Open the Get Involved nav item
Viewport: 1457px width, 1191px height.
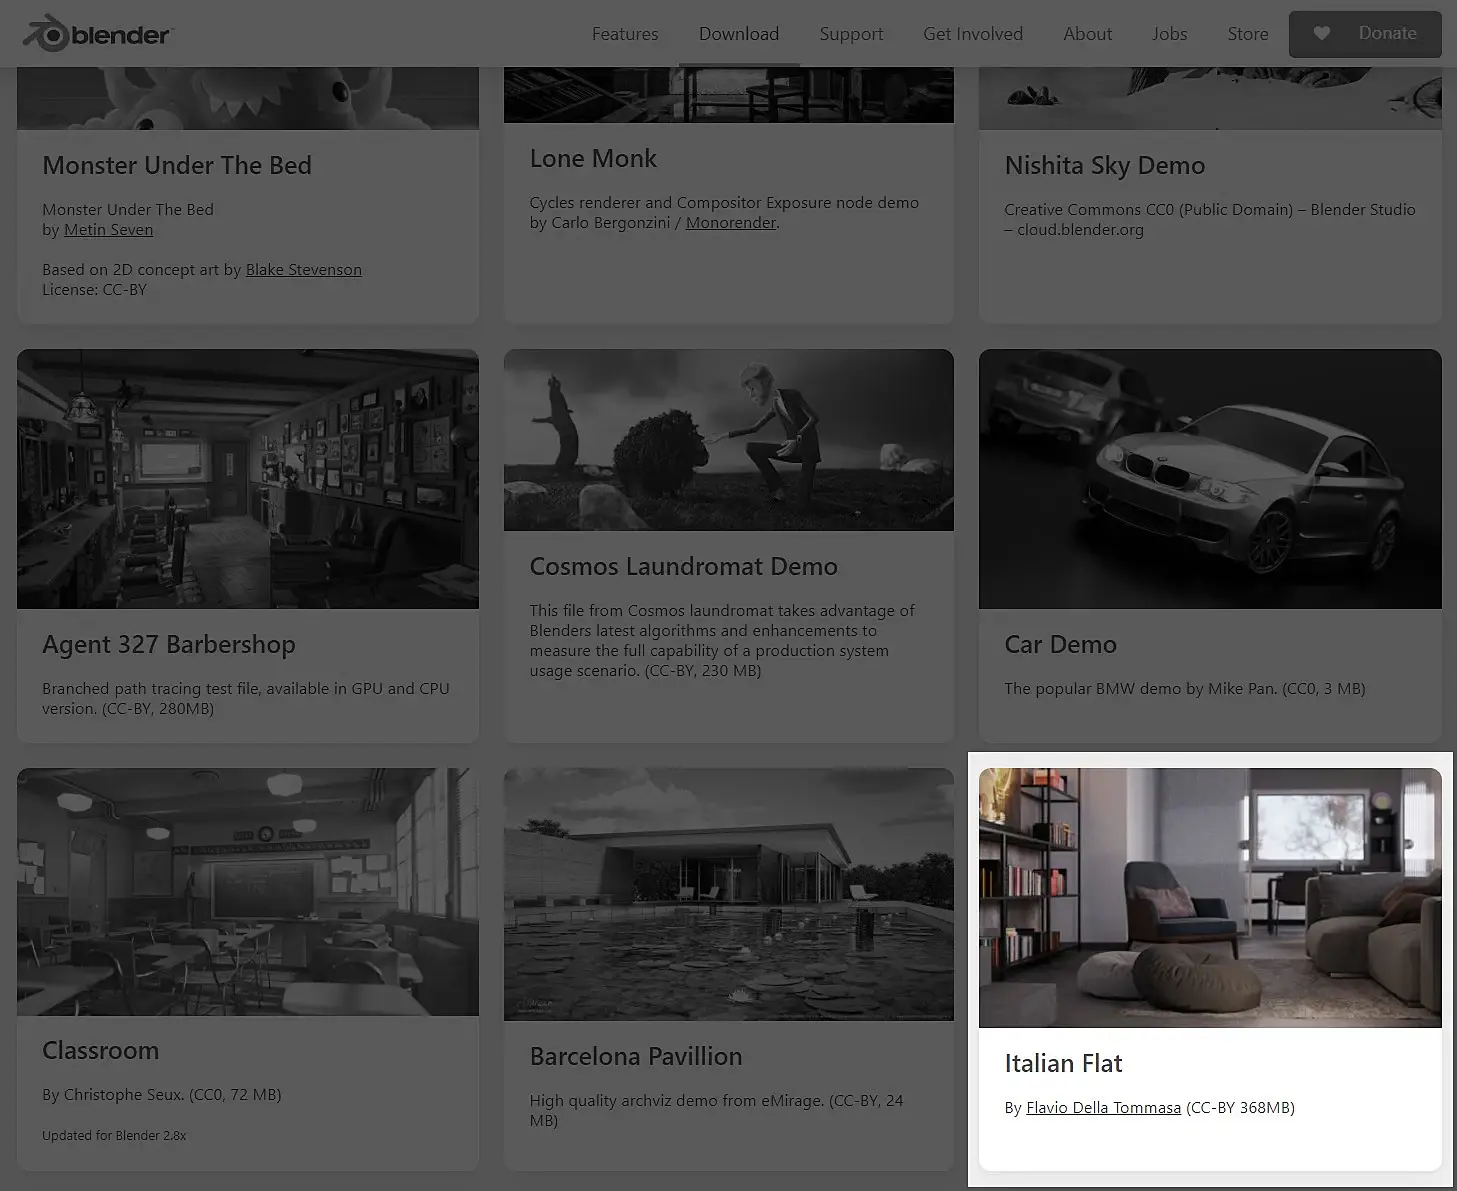pos(973,34)
